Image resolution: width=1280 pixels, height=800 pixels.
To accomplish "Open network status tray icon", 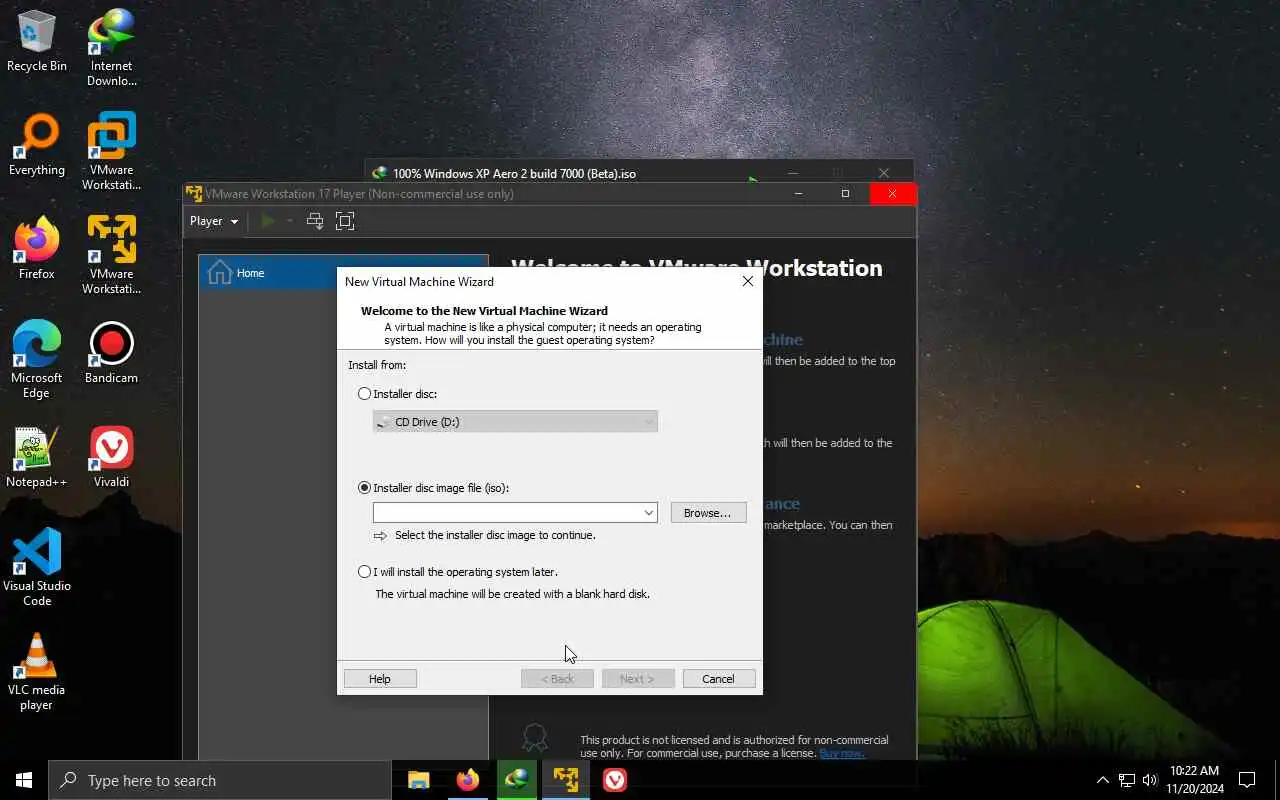I will (x=1126, y=780).
